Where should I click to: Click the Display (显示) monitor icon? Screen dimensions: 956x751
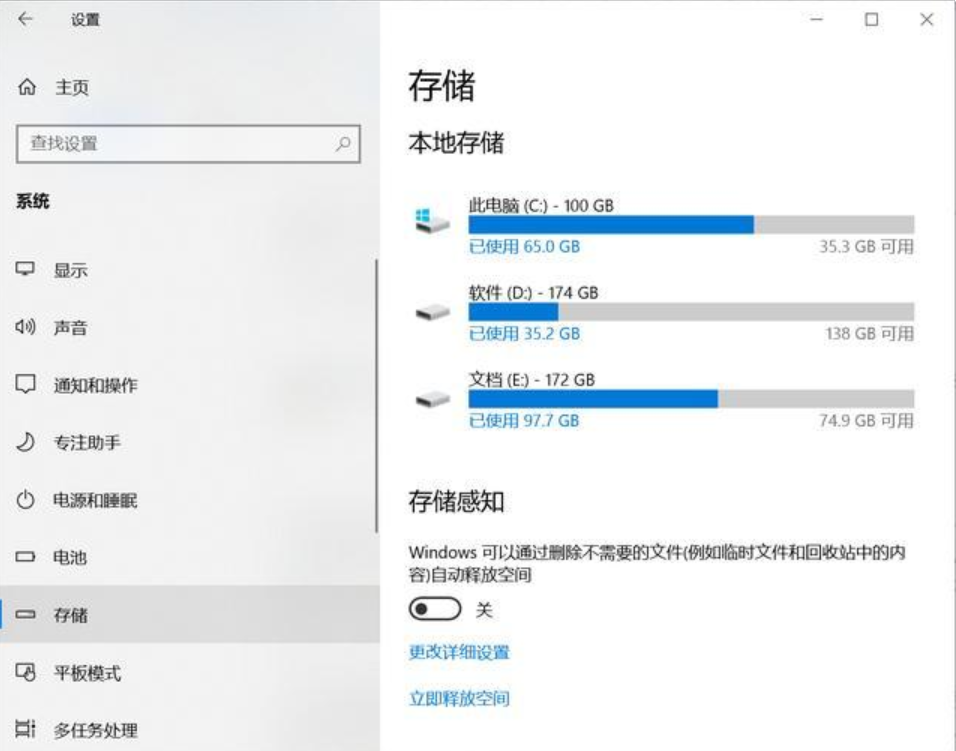[x=26, y=270]
